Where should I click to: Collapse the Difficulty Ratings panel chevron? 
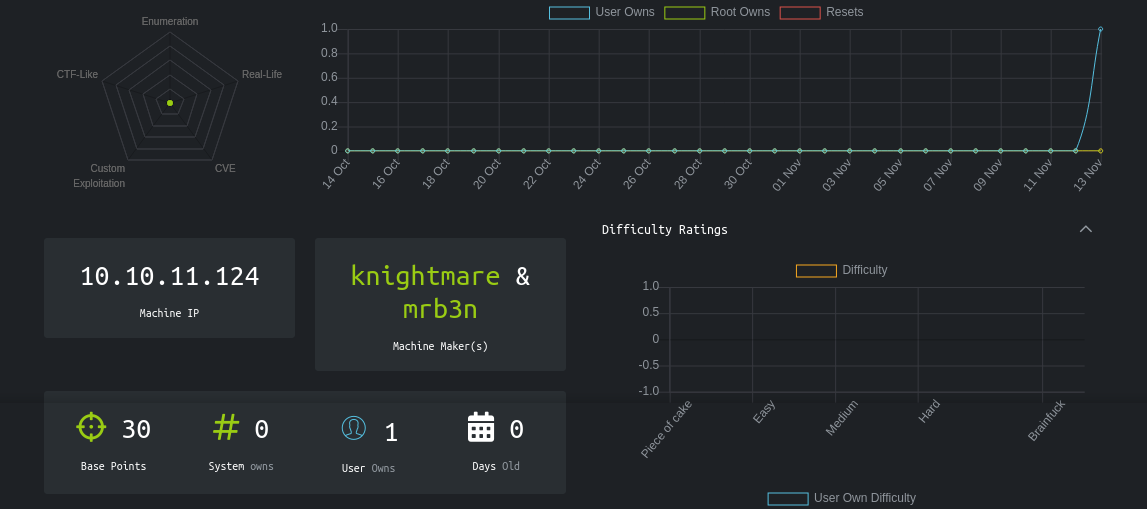[x=1086, y=229]
